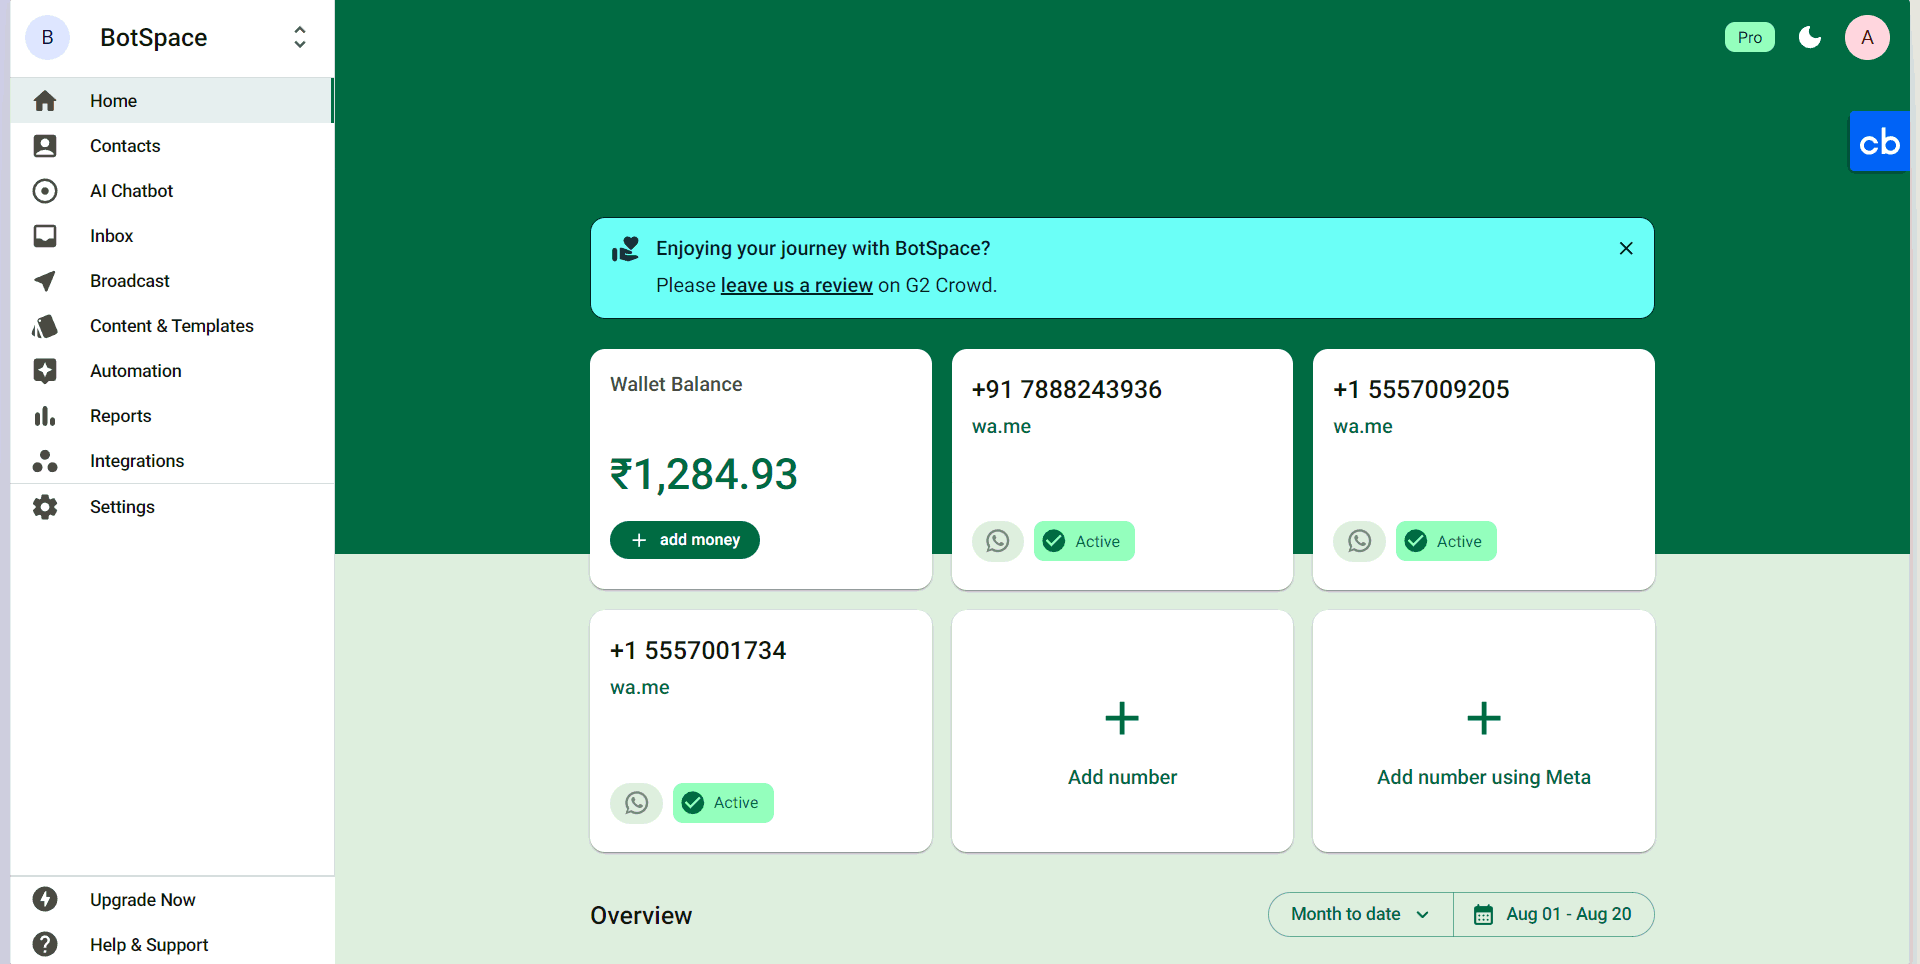Open Content & Templates in the sidebar
The width and height of the screenshot is (1920, 964).
coord(172,326)
